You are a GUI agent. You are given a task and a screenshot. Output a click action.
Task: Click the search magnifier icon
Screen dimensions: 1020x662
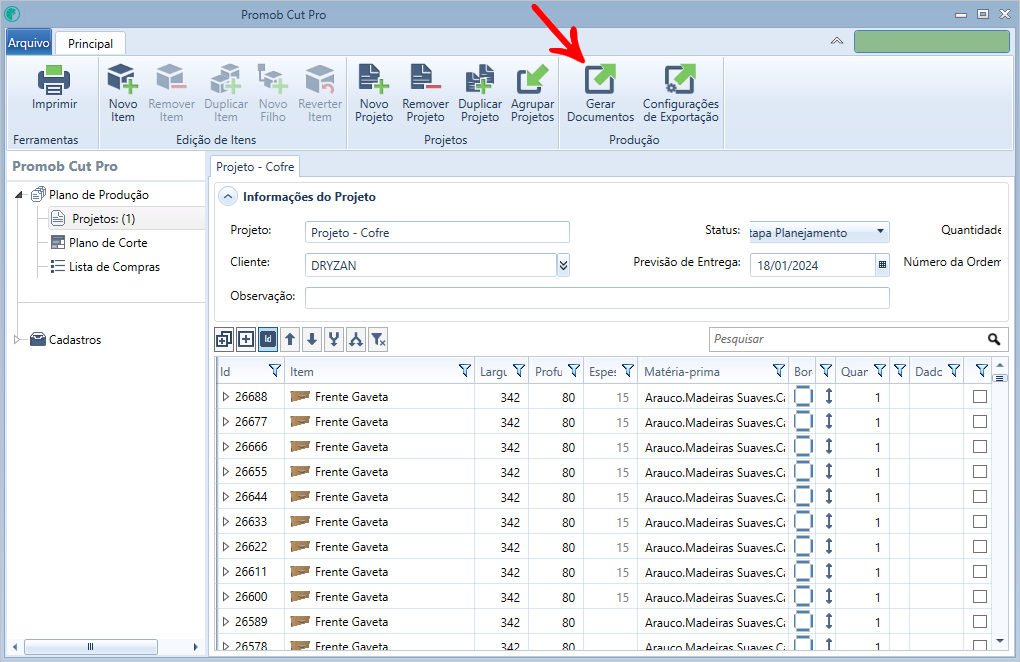point(993,339)
